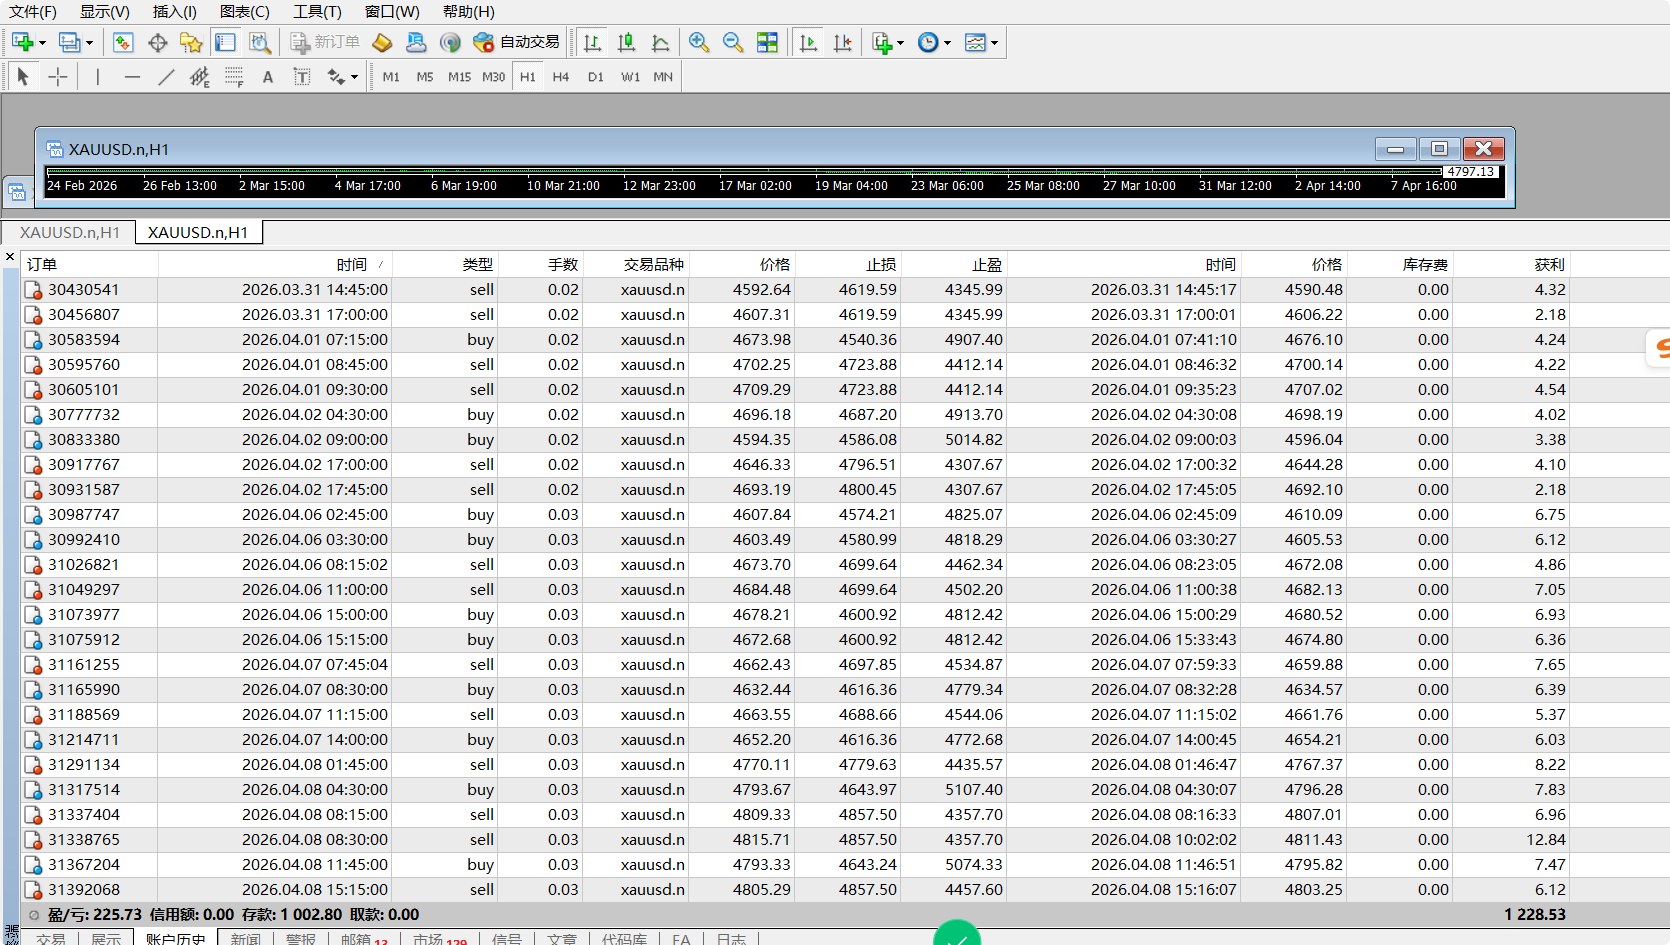Click the Zoom In magnifier icon

(x=699, y=42)
